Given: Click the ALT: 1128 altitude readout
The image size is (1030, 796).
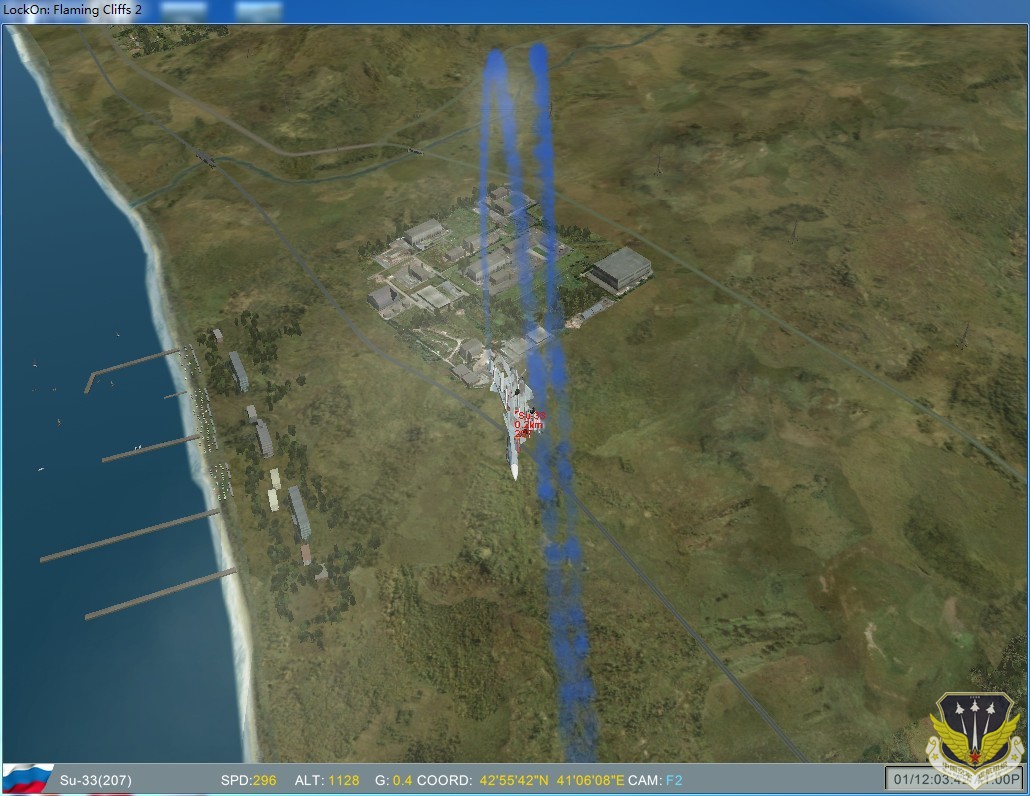Looking at the screenshot, I should click(x=326, y=780).
